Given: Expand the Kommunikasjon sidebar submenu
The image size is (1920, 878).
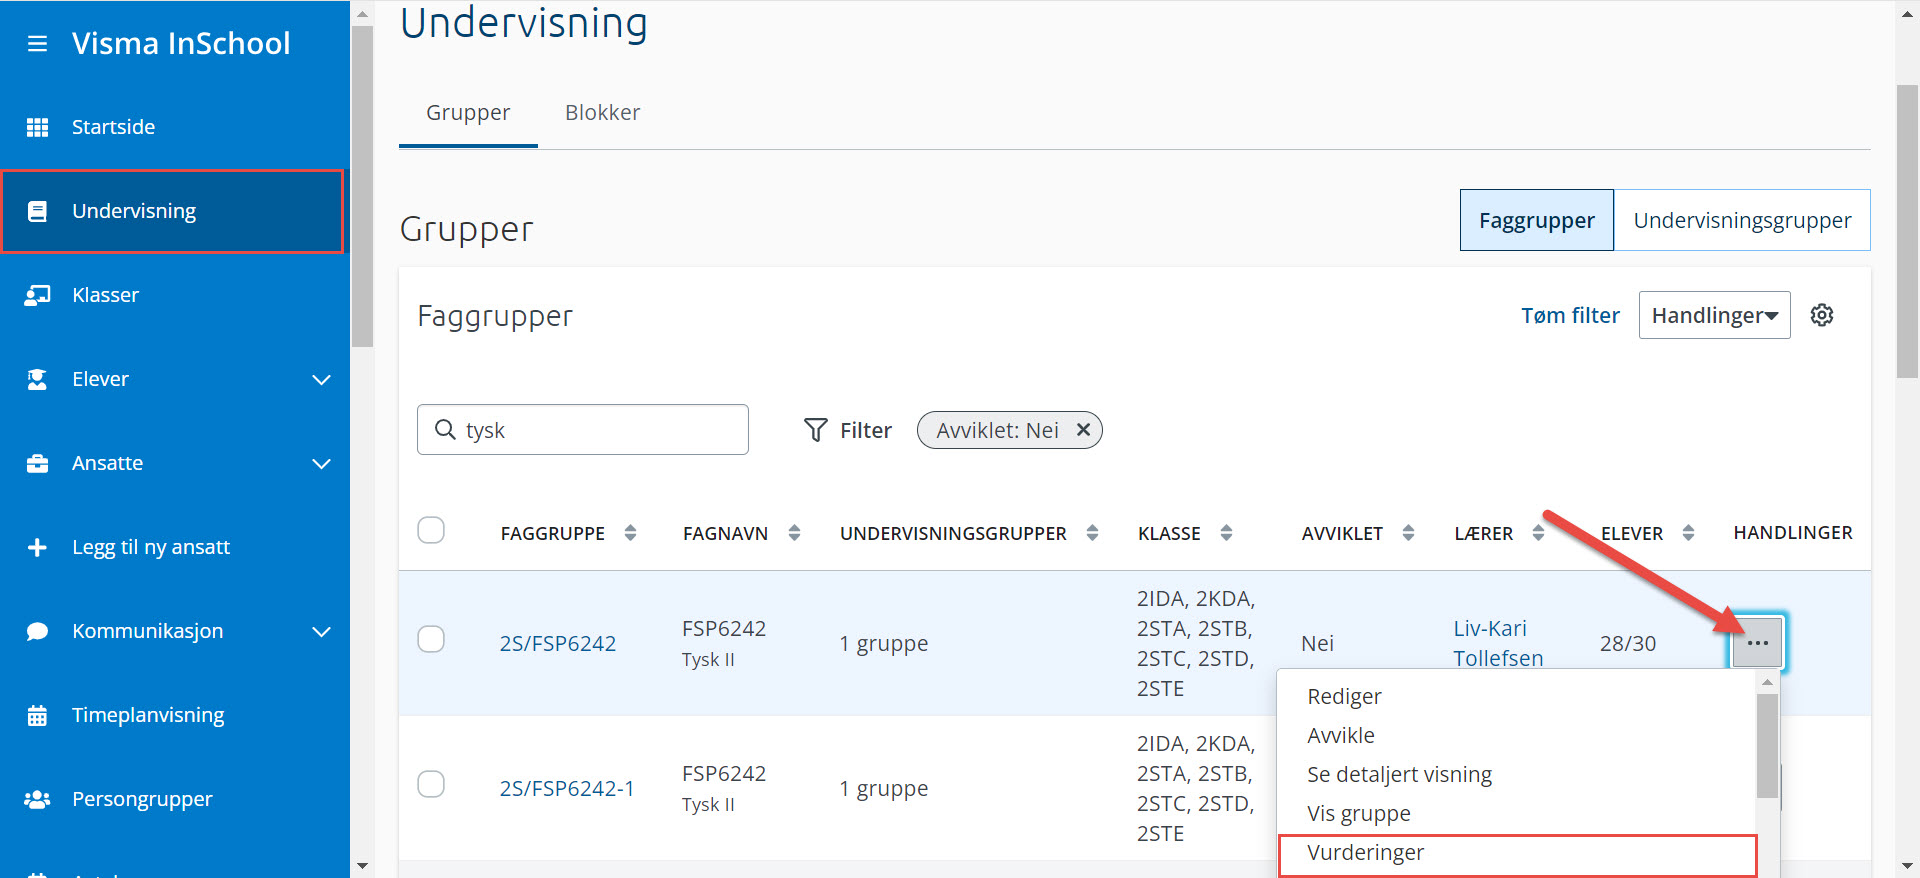Looking at the screenshot, I should pos(321,631).
